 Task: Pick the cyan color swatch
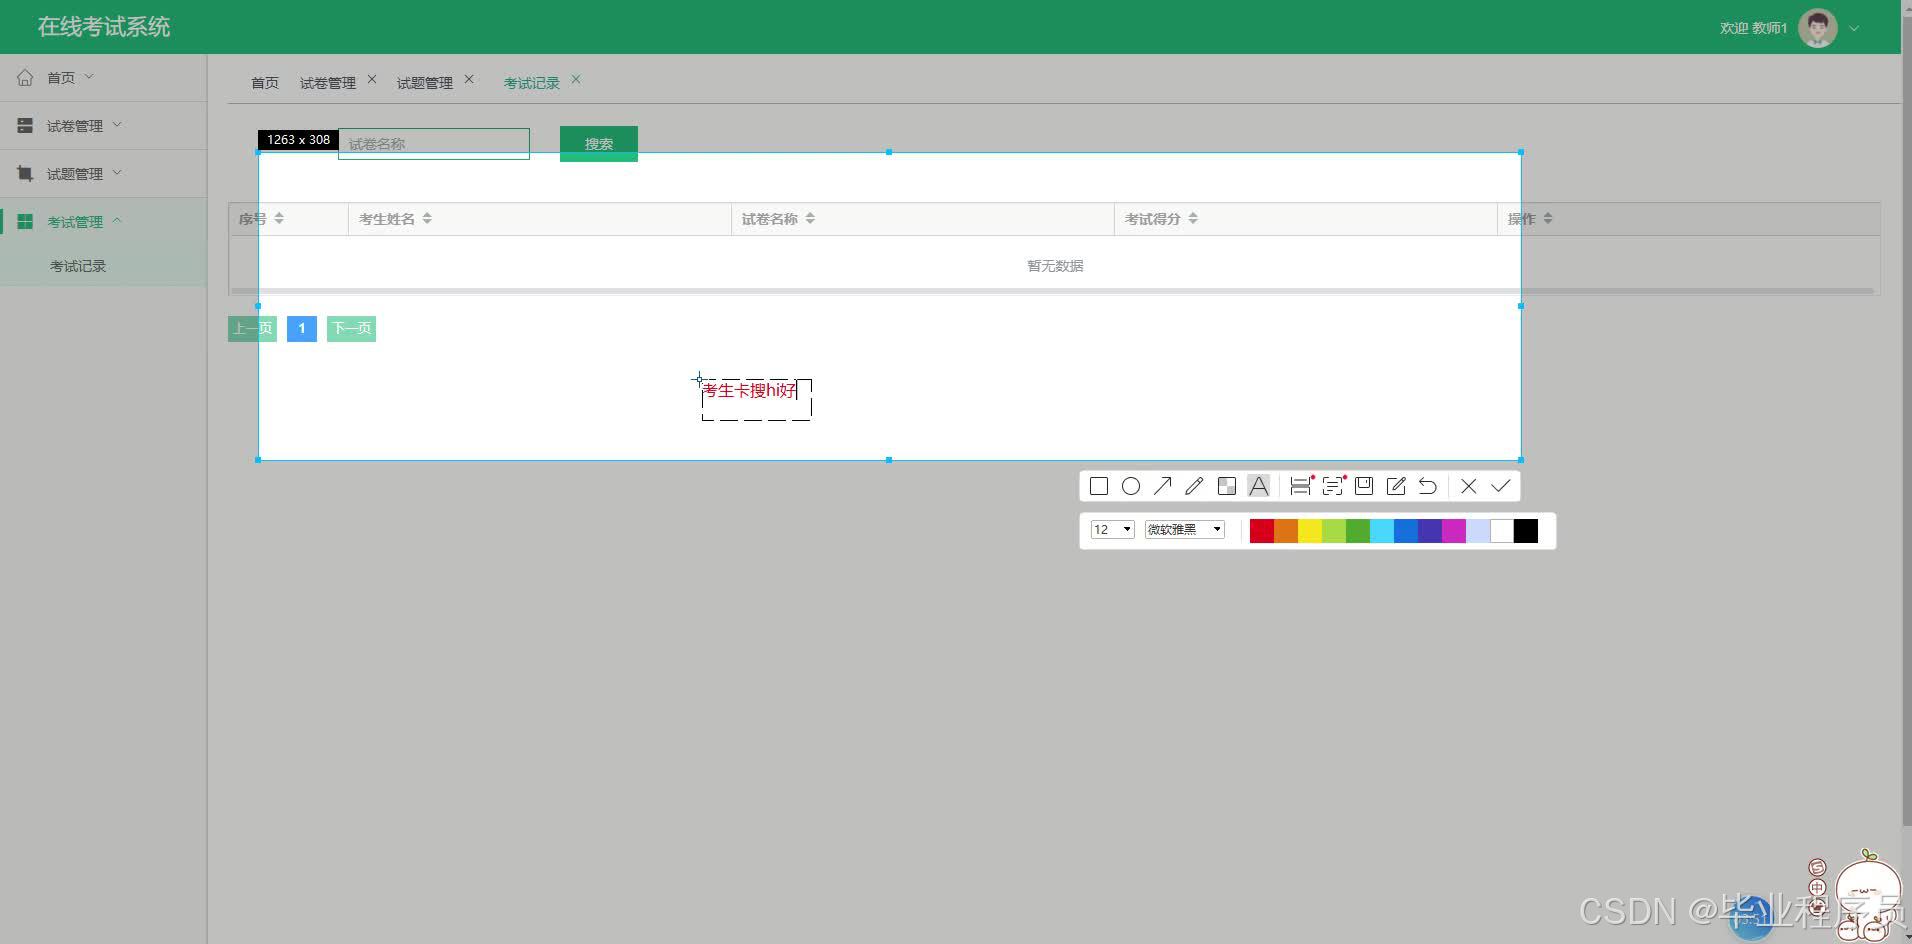click(x=1382, y=531)
